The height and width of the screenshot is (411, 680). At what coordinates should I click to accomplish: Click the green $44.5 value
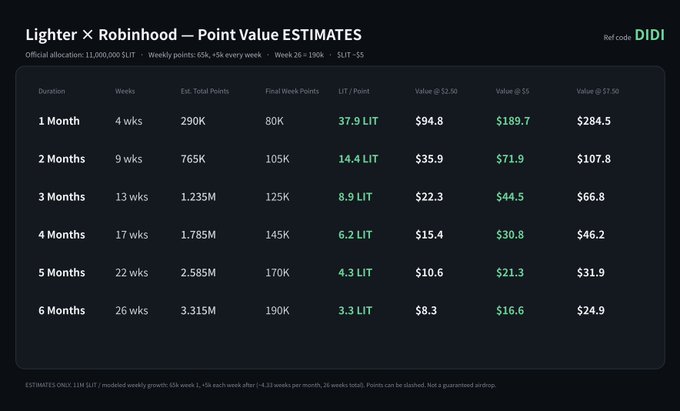pos(510,197)
